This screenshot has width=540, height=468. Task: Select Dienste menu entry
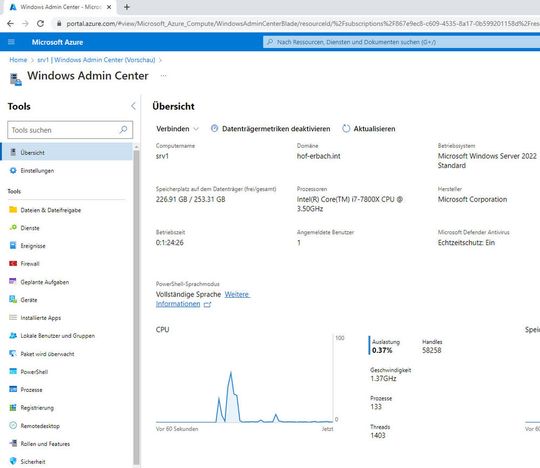coord(67,228)
